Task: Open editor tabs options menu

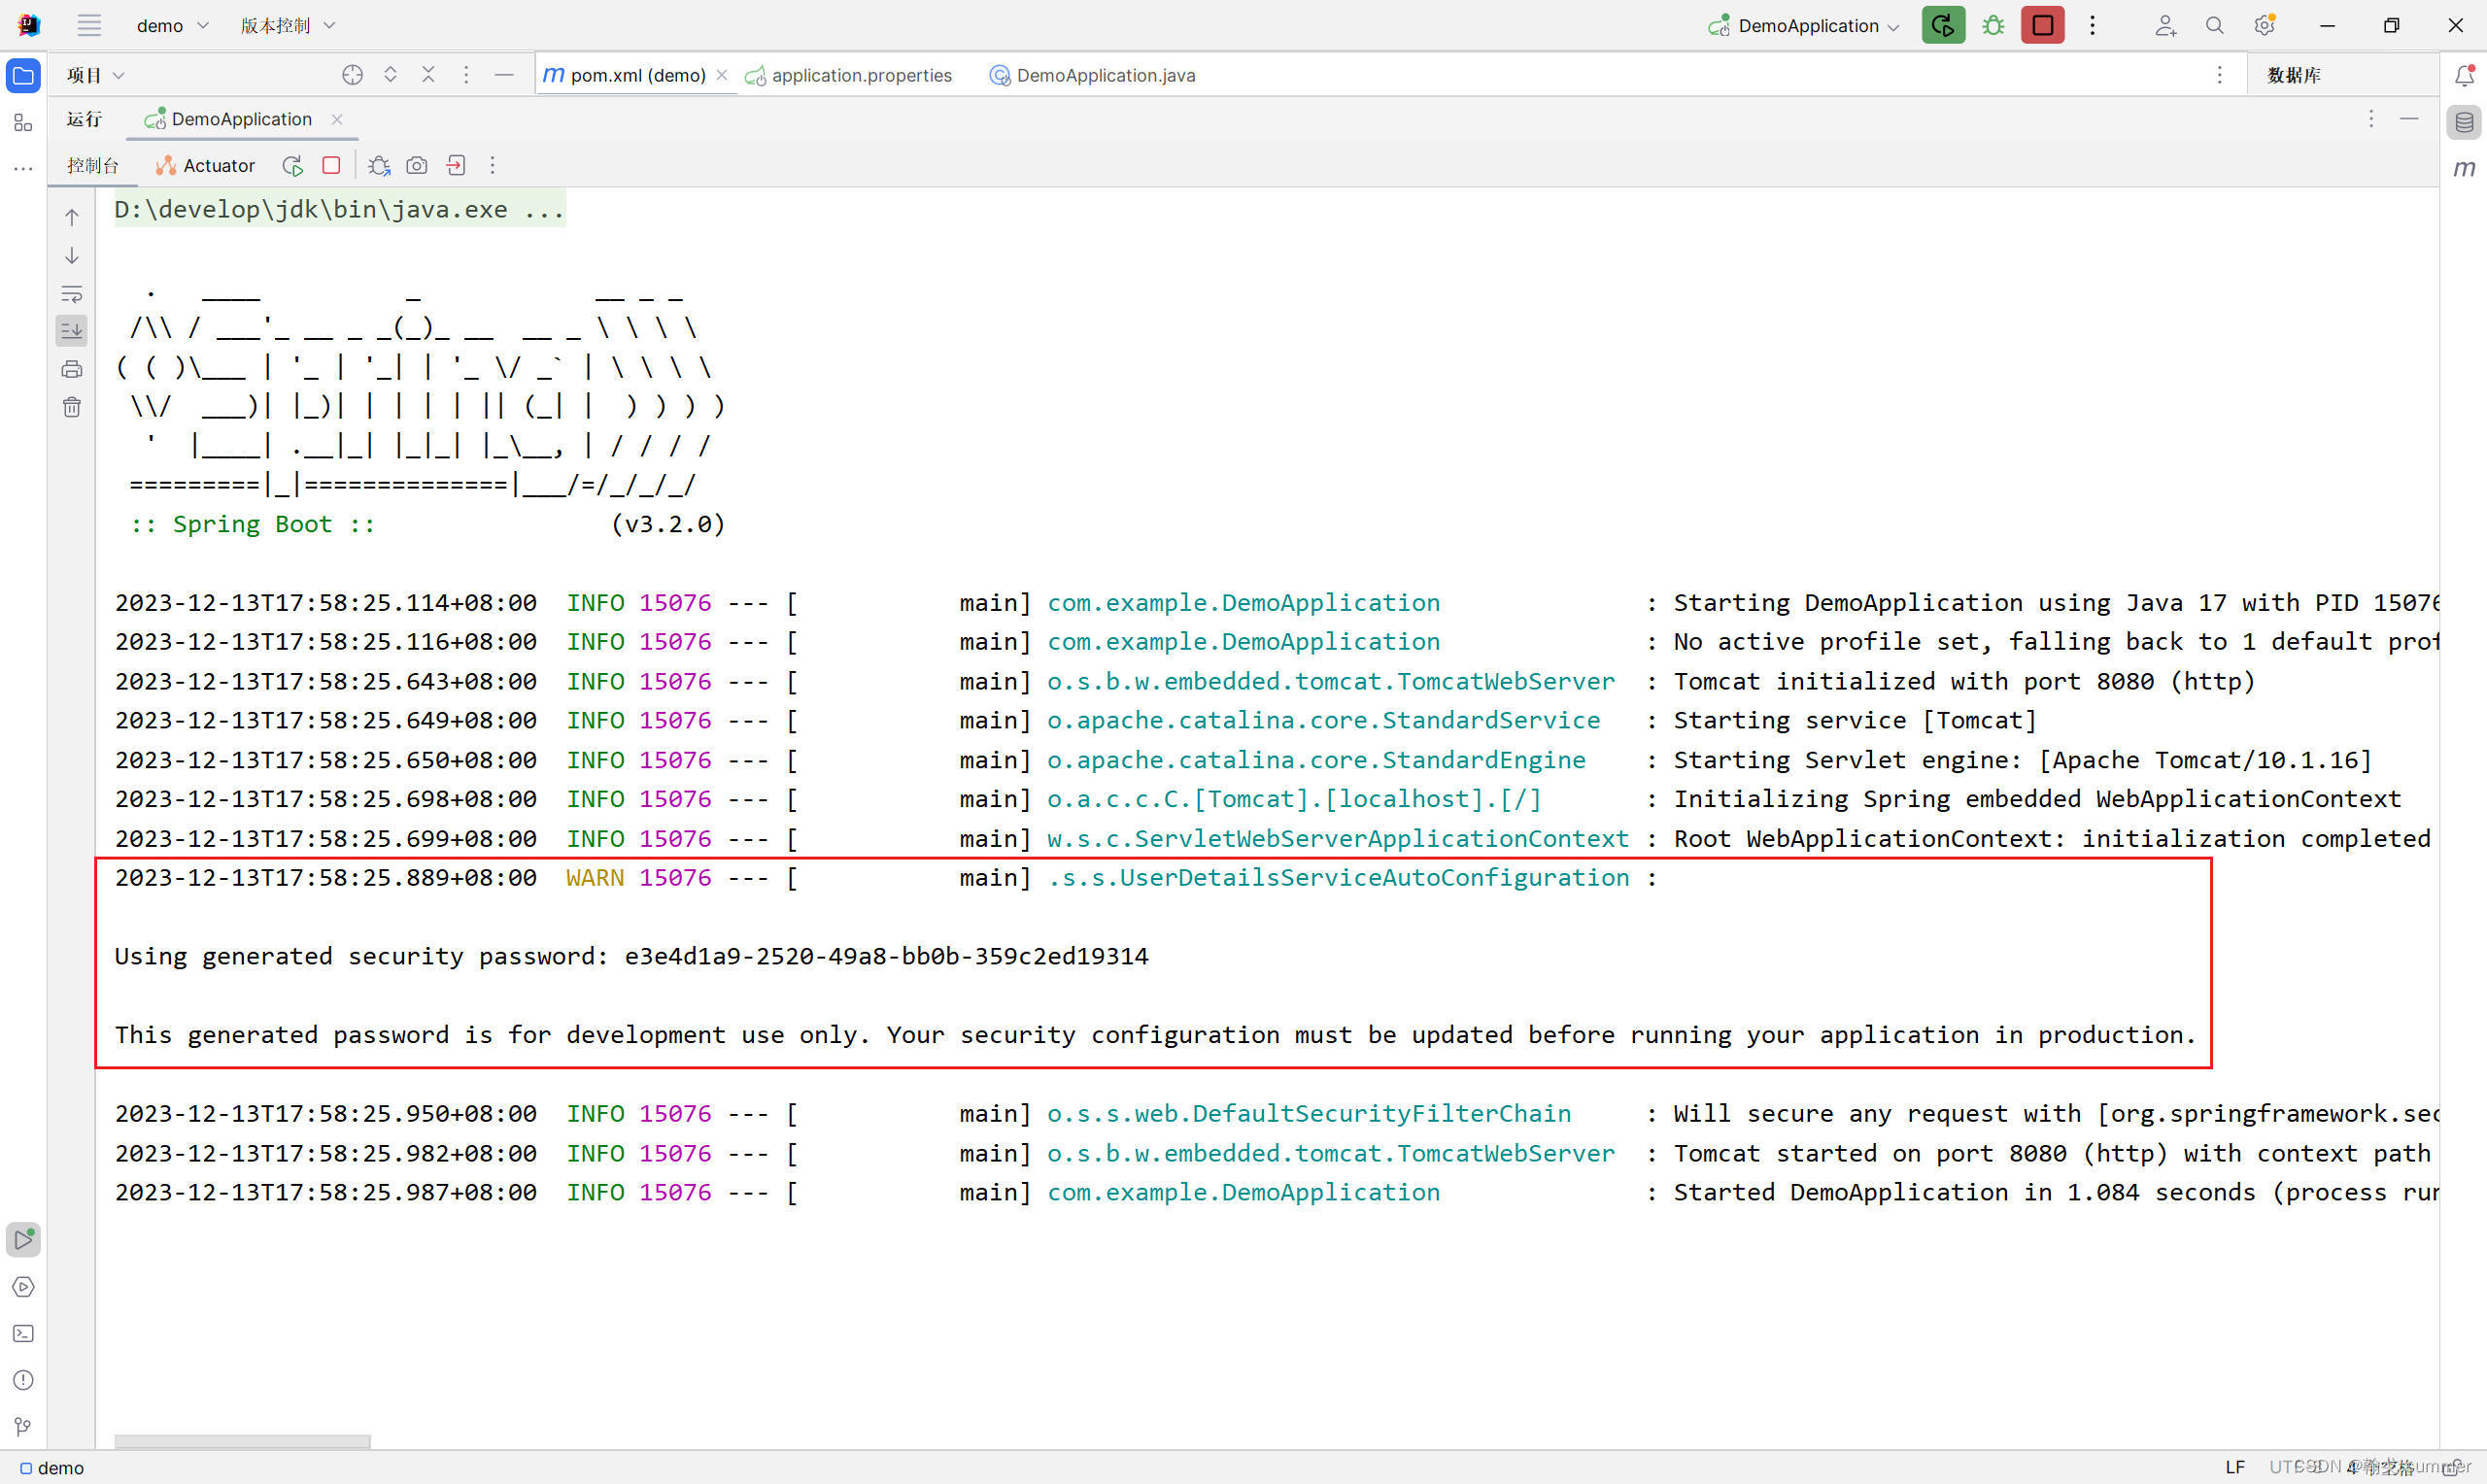Action: [x=2219, y=75]
